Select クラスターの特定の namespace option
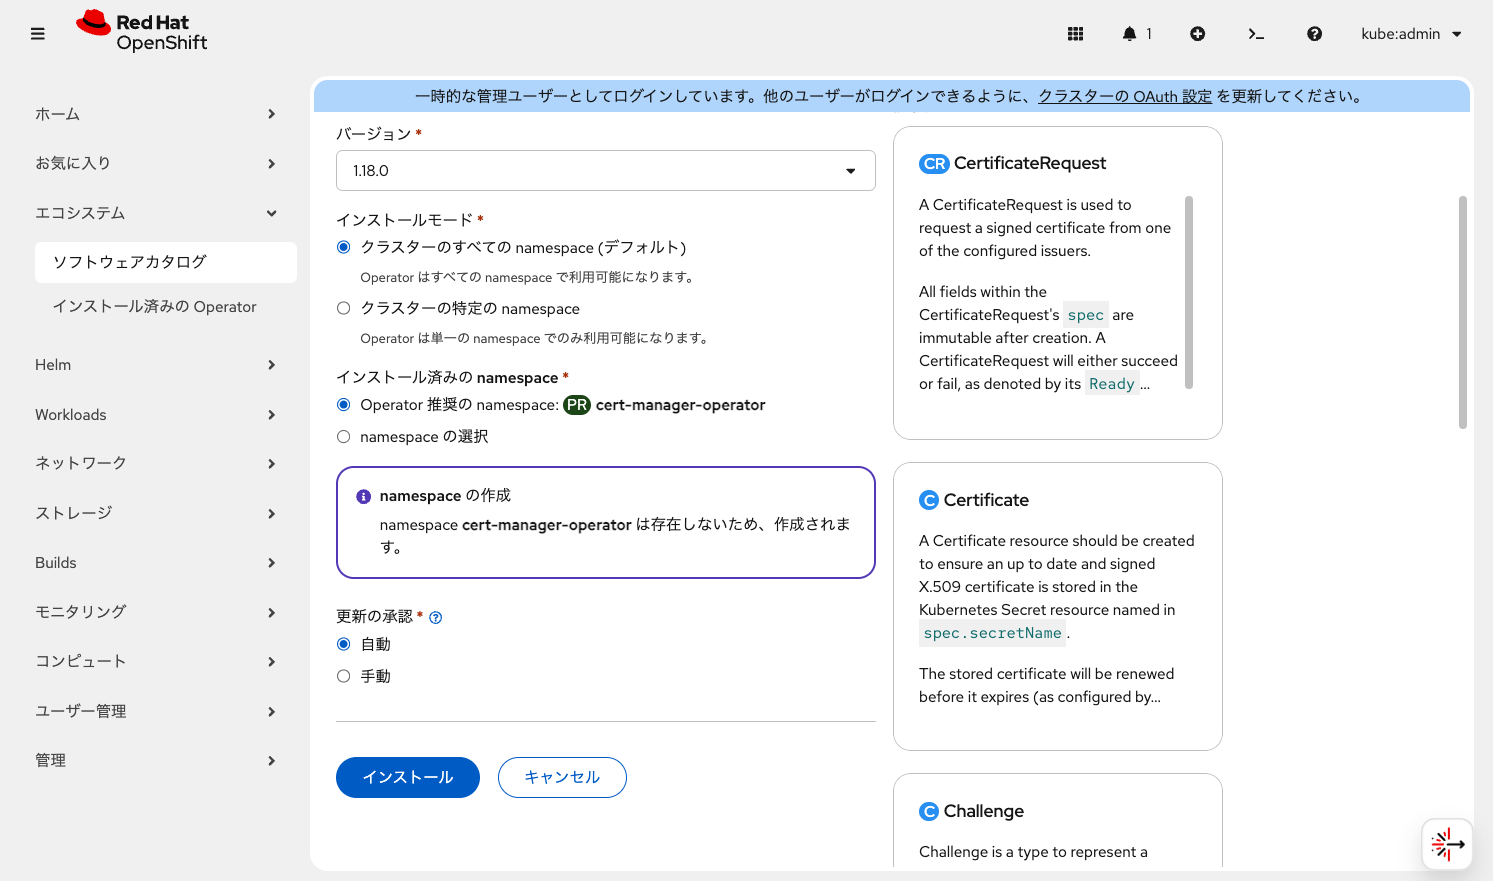The width and height of the screenshot is (1493, 881). coord(343,308)
